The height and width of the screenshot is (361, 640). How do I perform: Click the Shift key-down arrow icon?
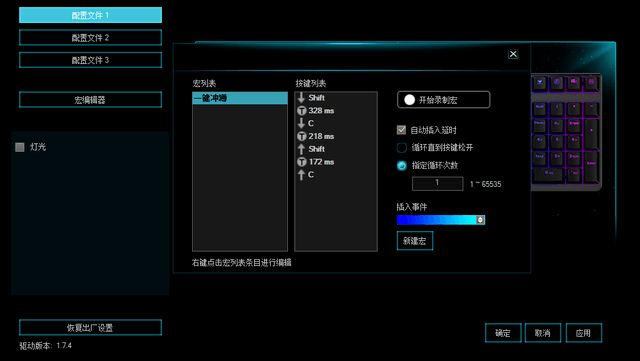click(301, 98)
